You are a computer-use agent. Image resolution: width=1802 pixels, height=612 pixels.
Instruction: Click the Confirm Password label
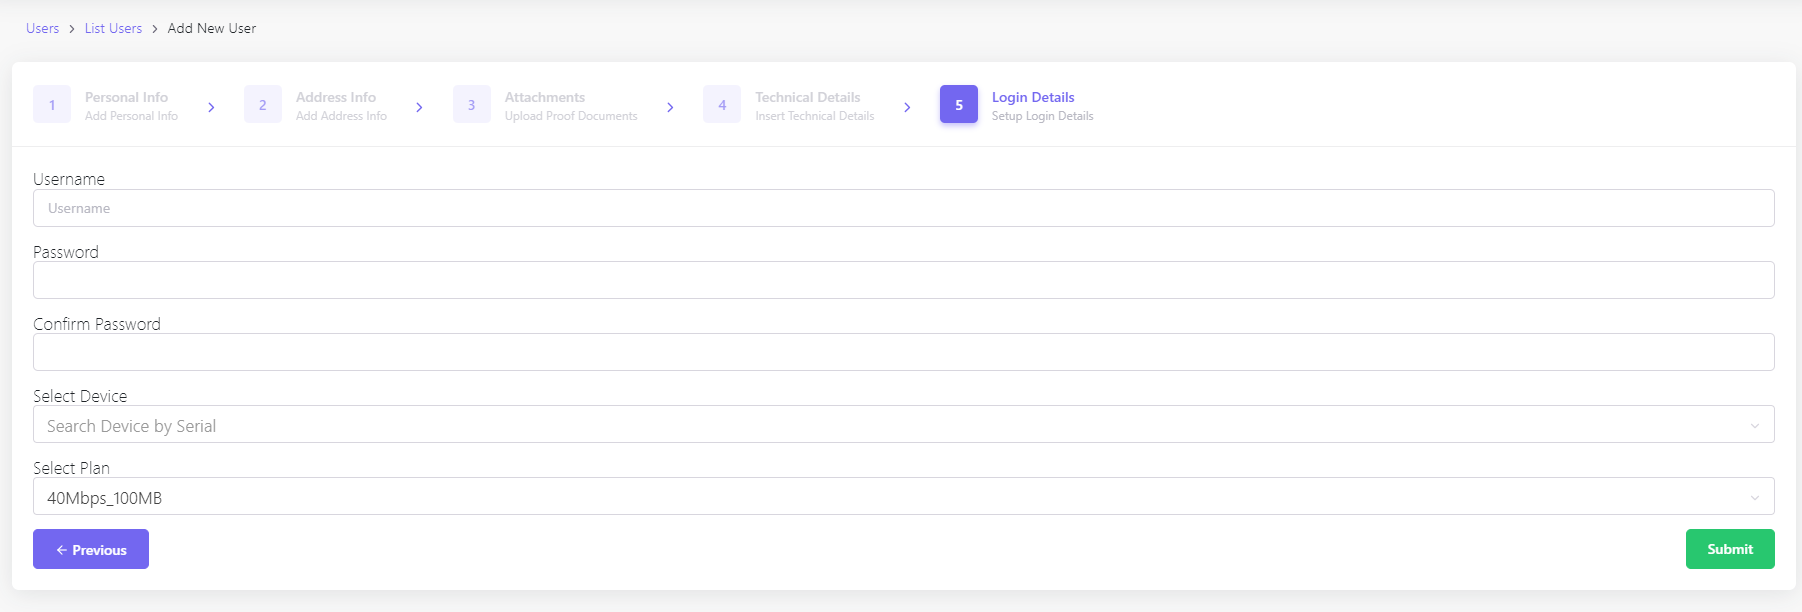tap(97, 324)
